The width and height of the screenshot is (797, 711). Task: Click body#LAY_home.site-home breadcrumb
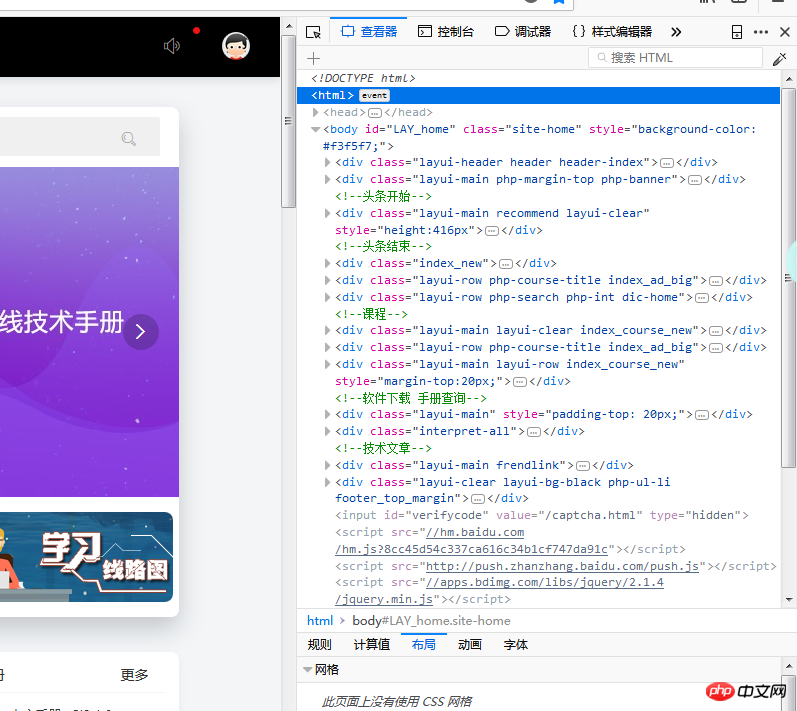(431, 621)
